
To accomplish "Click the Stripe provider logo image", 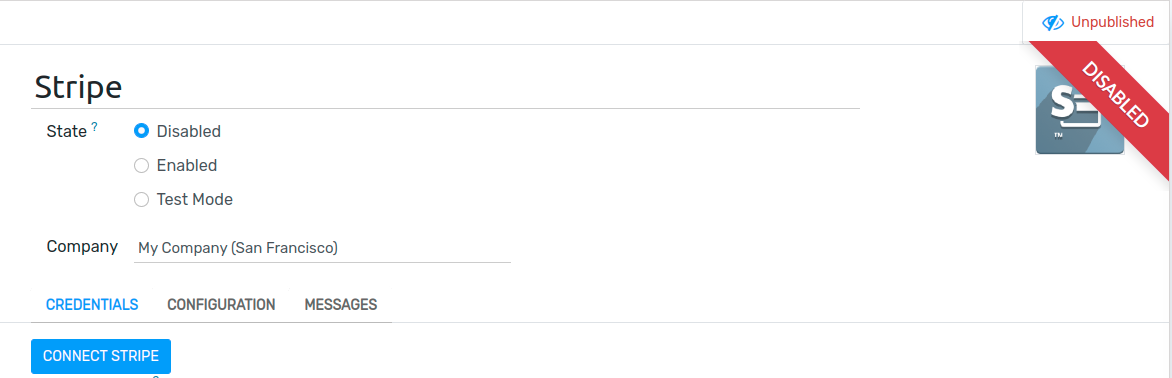I will [1079, 110].
